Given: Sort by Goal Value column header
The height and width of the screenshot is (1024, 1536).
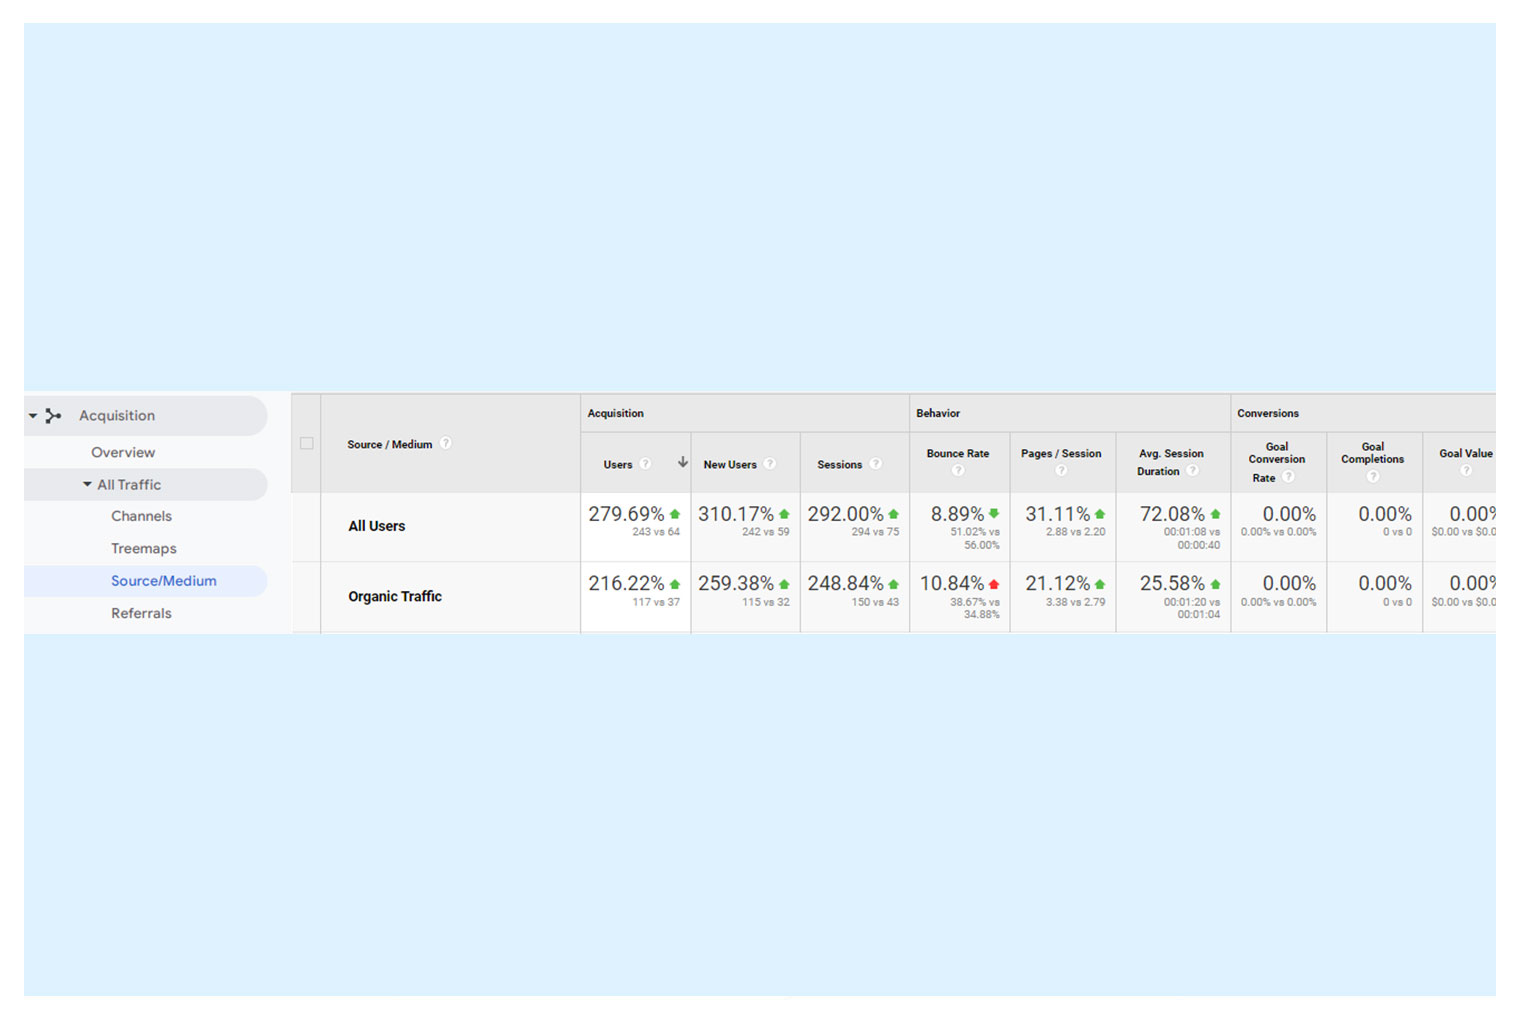Looking at the screenshot, I should (1466, 453).
